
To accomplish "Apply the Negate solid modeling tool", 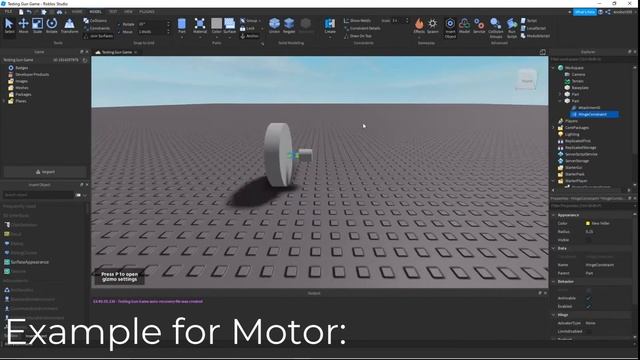I will 289,25.
